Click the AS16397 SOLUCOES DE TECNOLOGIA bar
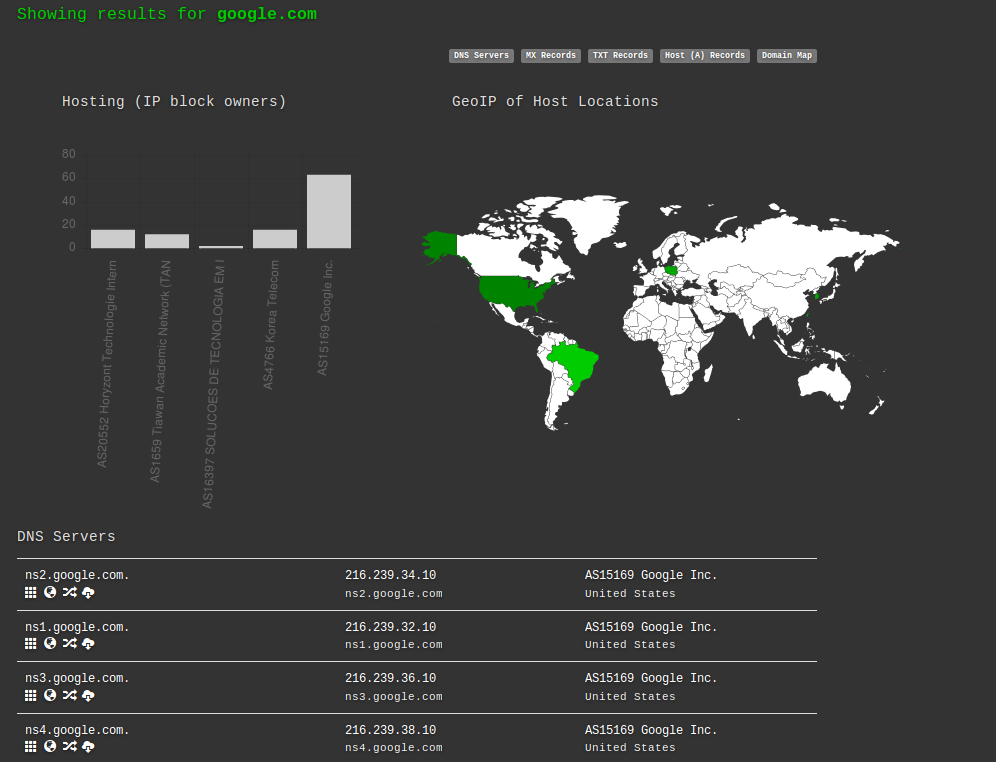The height and width of the screenshot is (762, 996). tap(221, 246)
